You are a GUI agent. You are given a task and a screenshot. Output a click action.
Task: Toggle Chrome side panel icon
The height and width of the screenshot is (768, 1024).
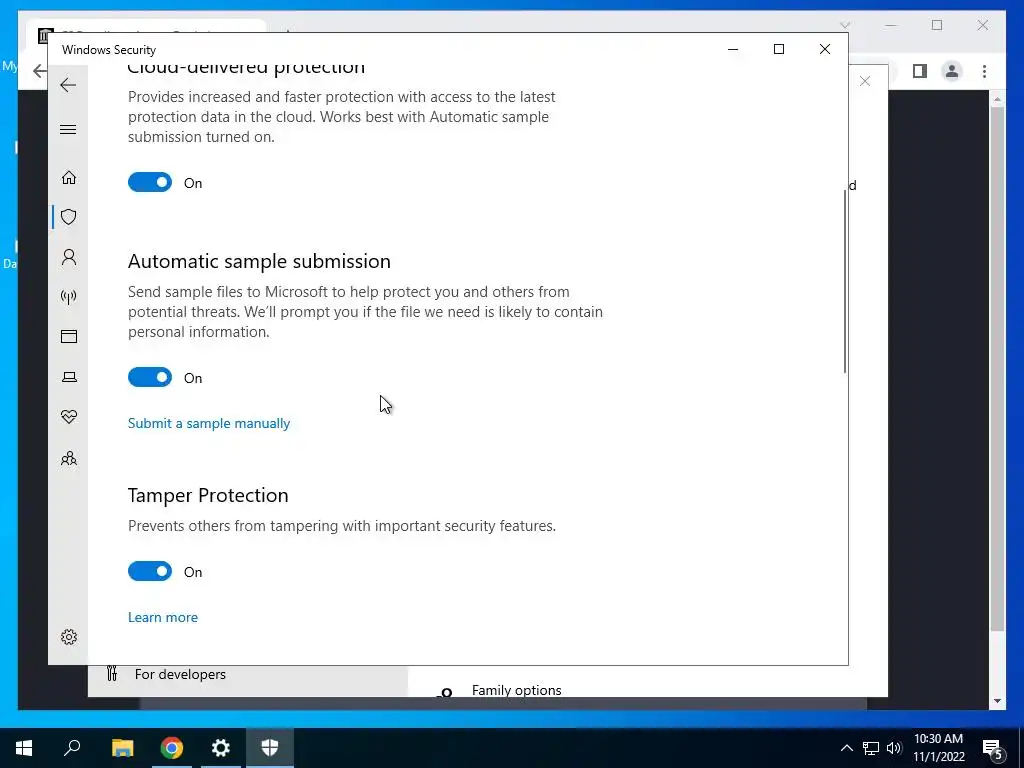coord(920,71)
